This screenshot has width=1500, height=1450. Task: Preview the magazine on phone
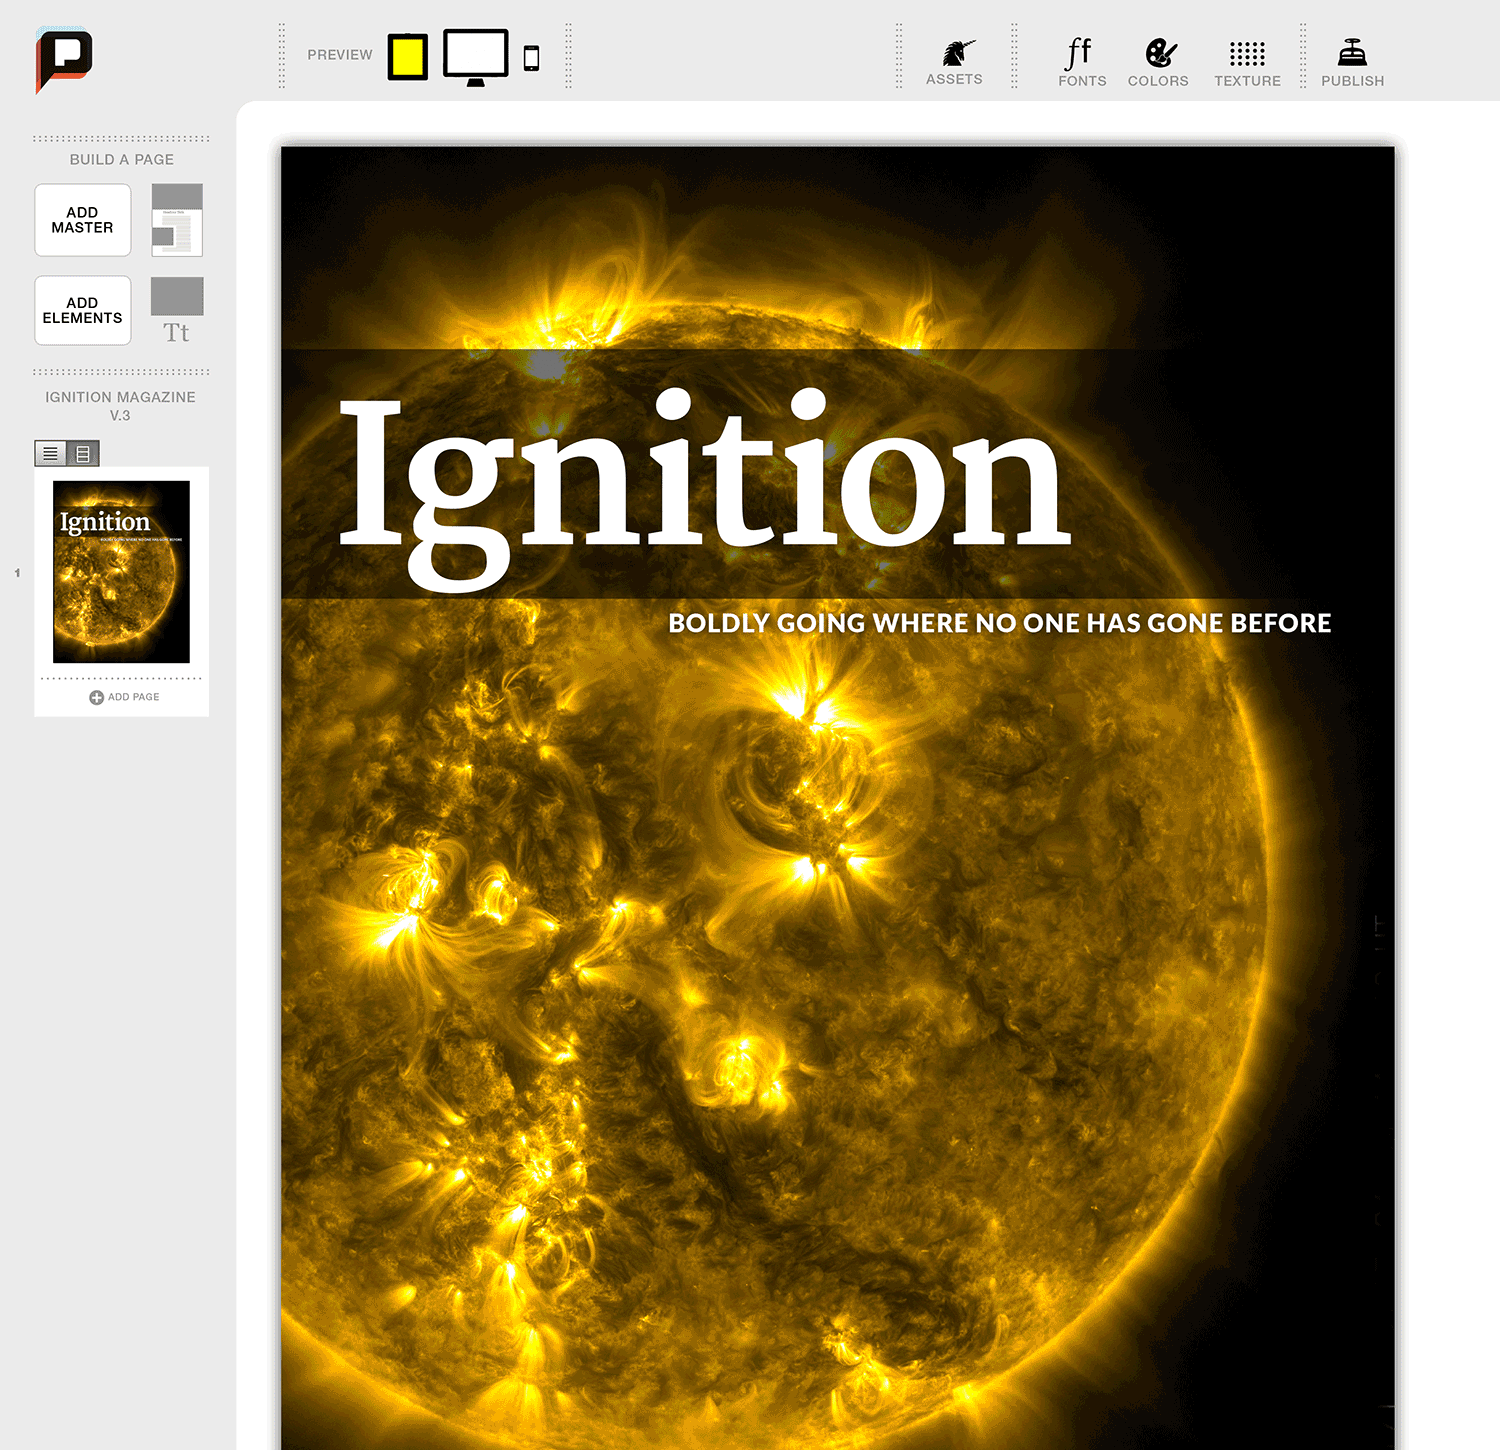click(x=529, y=56)
